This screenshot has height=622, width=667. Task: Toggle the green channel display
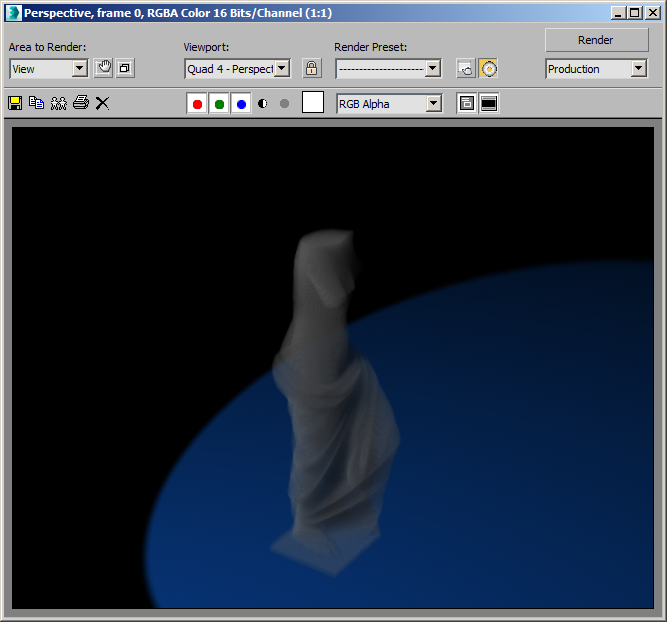219,103
